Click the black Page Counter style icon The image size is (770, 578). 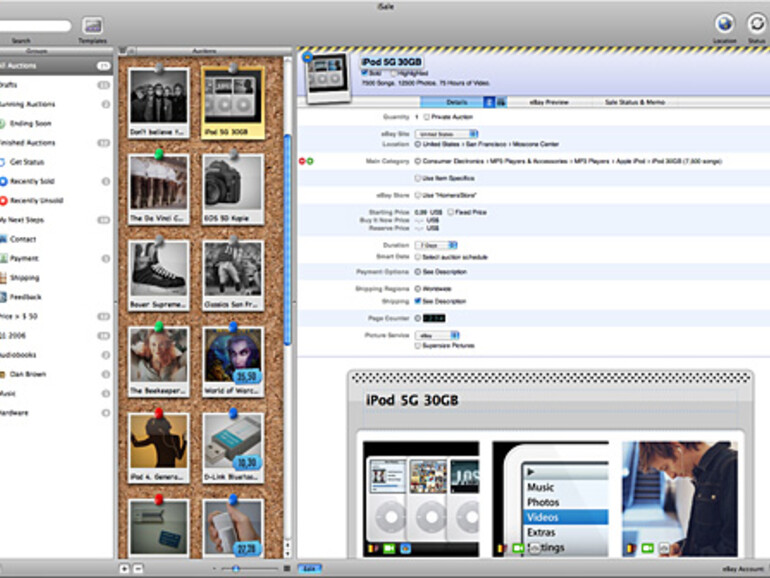(x=434, y=318)
